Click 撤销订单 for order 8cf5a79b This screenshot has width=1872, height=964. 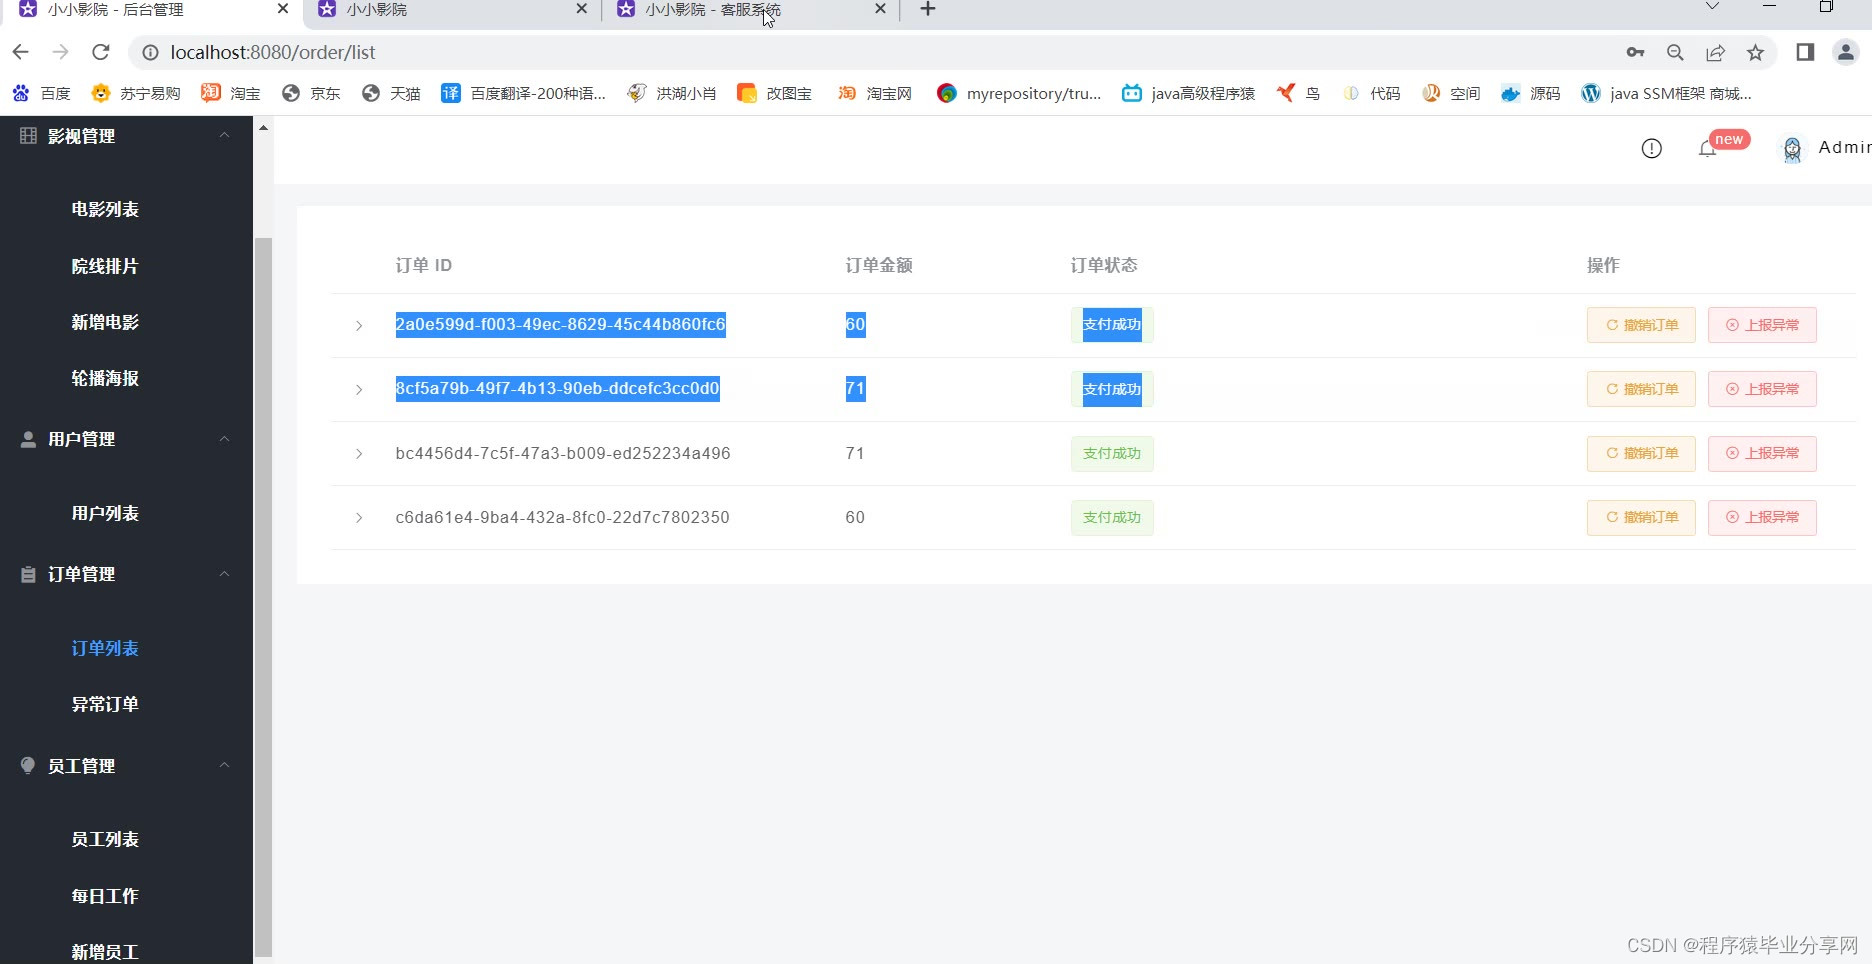coord(1641,389)
